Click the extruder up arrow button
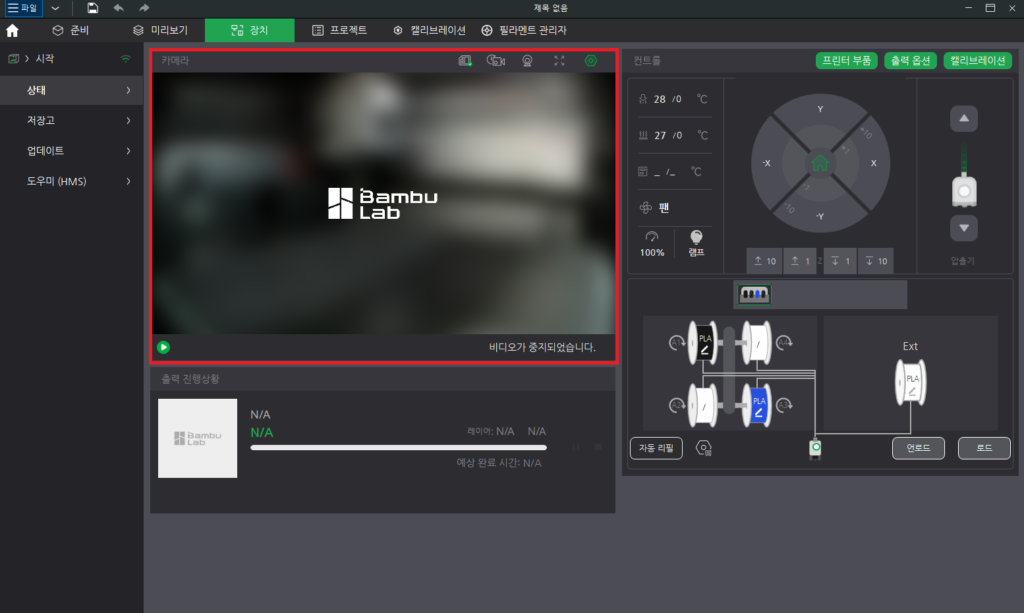1024x613 pixels. (x=964, y=119)
